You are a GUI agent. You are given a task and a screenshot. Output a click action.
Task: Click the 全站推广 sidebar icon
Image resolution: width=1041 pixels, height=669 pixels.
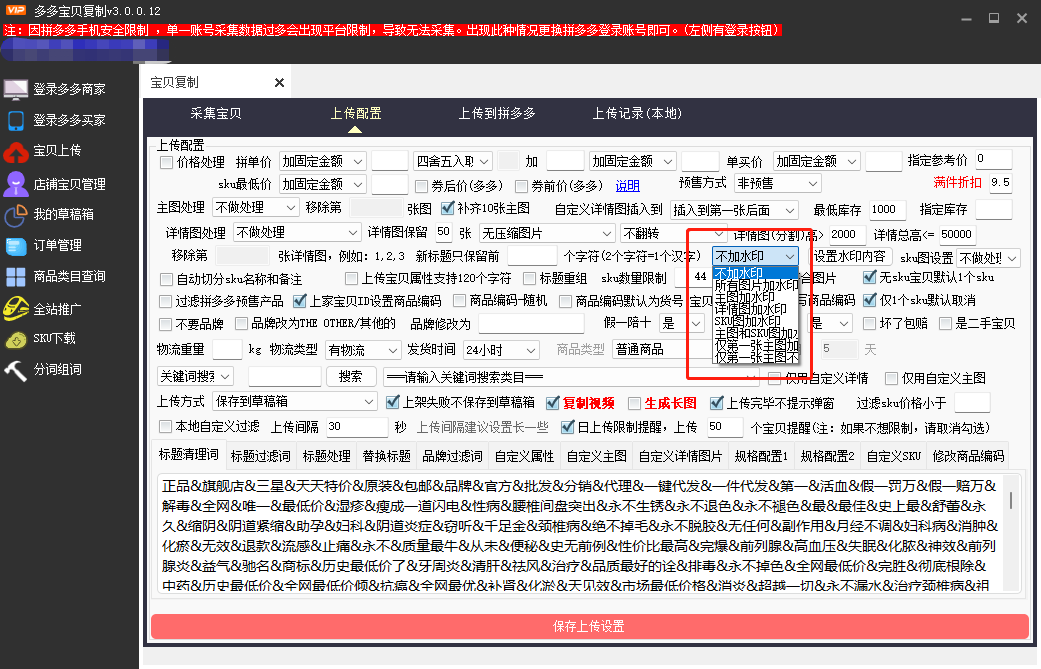tap(16, 309)
